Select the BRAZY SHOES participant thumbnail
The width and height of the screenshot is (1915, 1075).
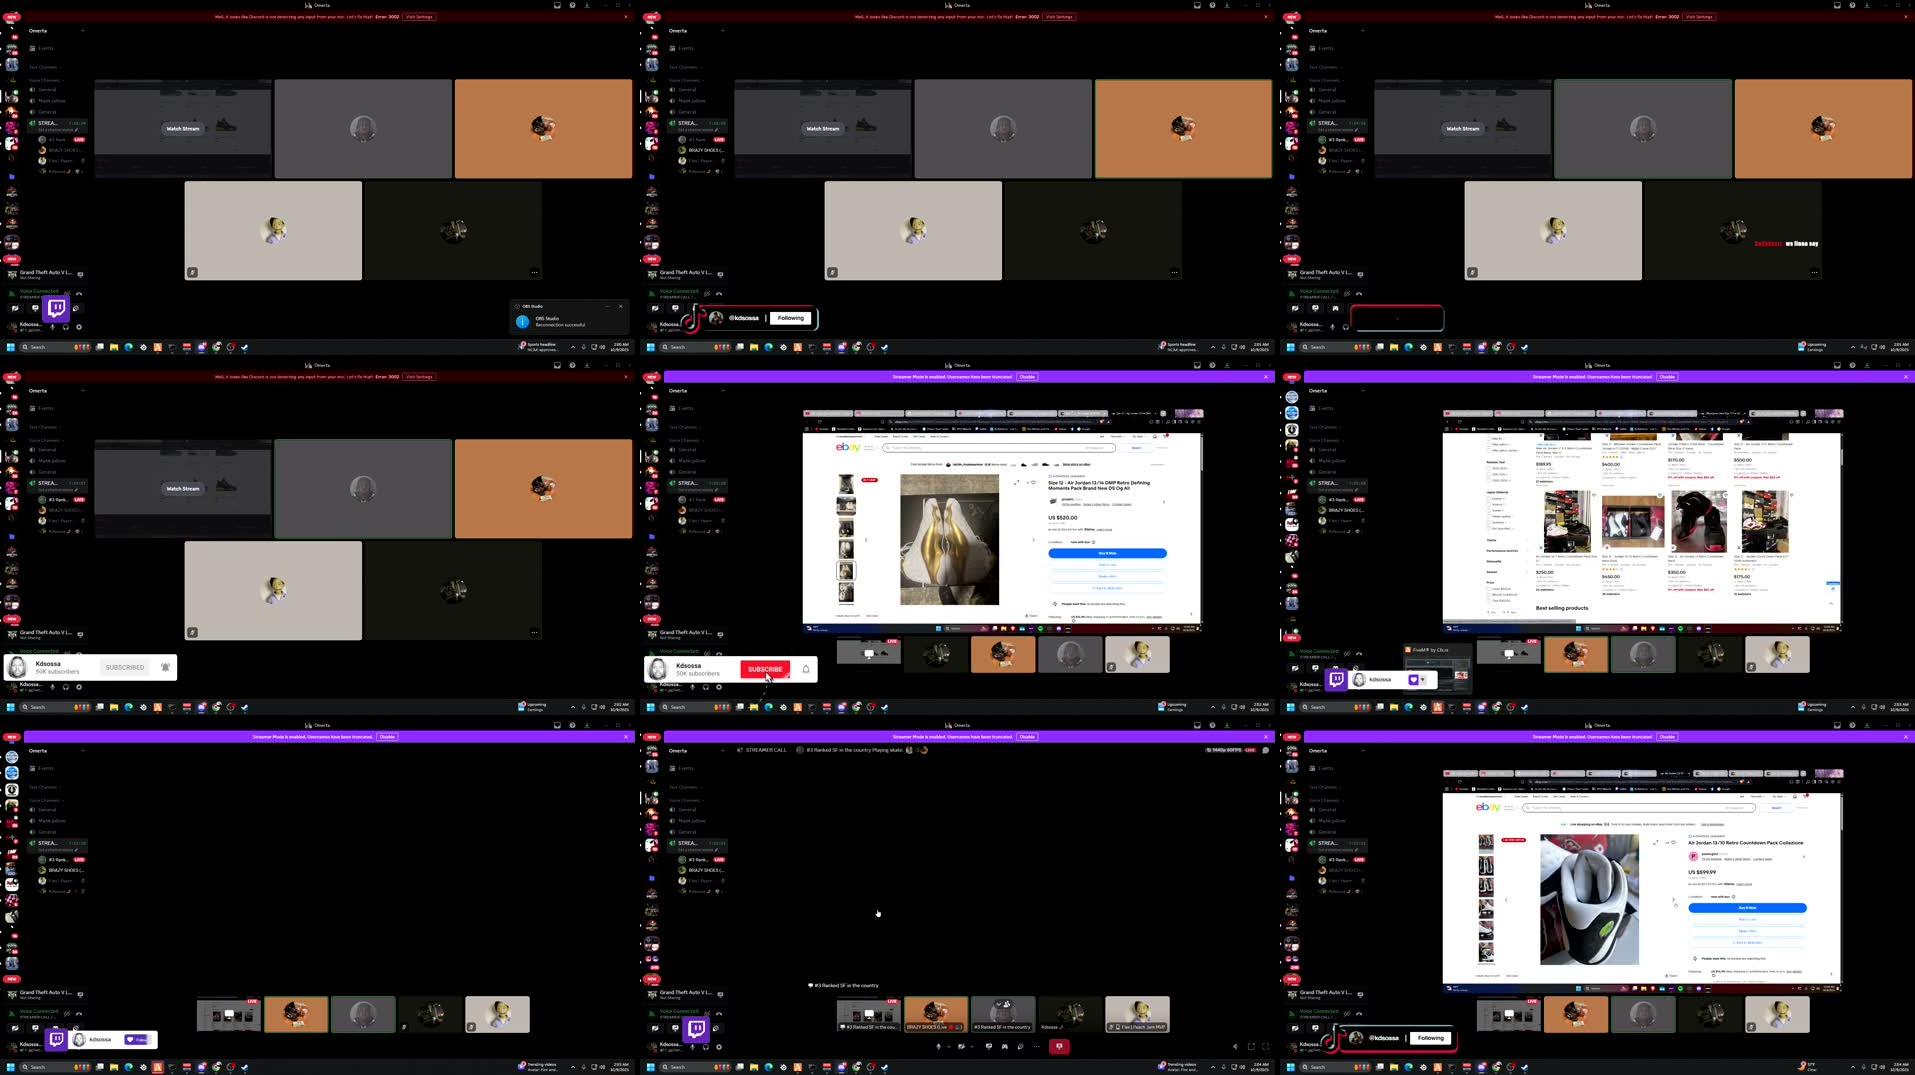pyautogui.click(x=935, y=1013)
